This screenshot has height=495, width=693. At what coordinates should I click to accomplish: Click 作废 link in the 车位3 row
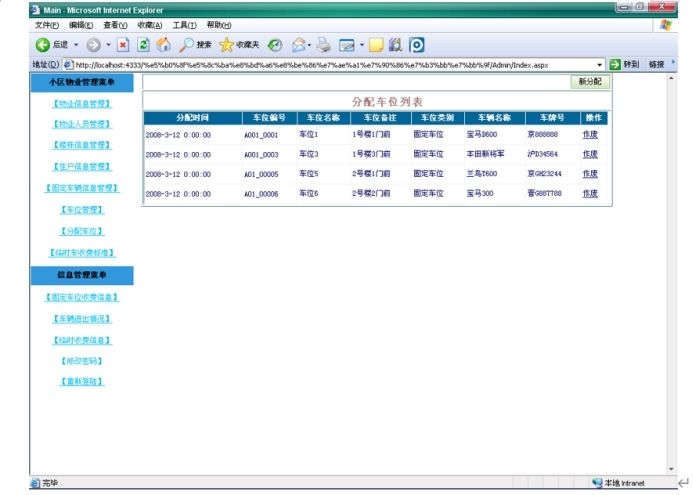(x=590, y=154)
